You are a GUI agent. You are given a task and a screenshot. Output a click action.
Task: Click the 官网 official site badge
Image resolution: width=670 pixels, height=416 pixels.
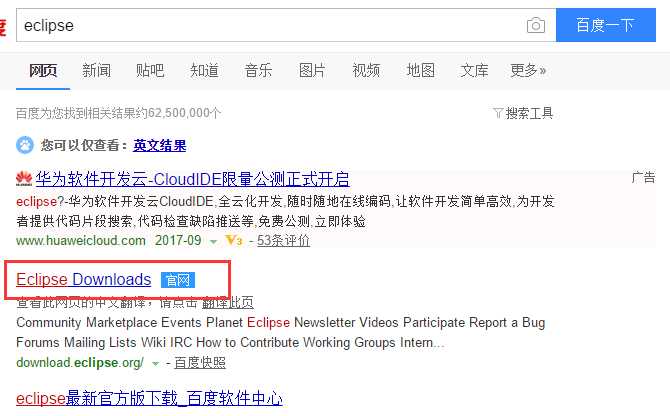(x=178, y=280)
